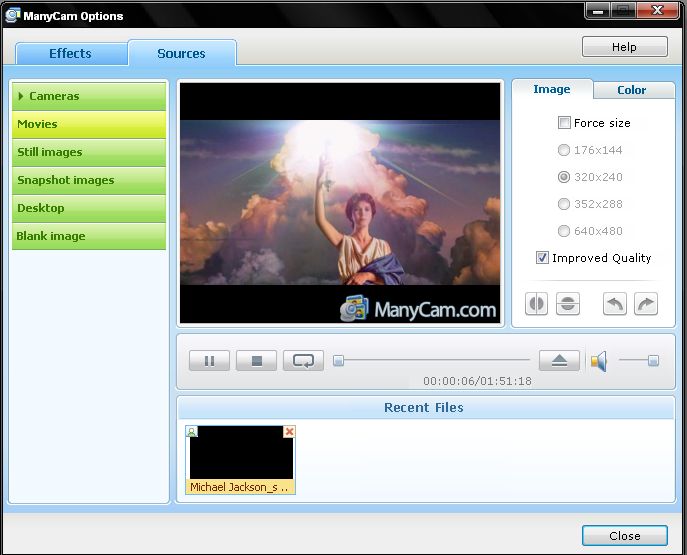The height and width of the screenshot is (555, 687).
Task: Click the Close button
Action: point(624,536)
